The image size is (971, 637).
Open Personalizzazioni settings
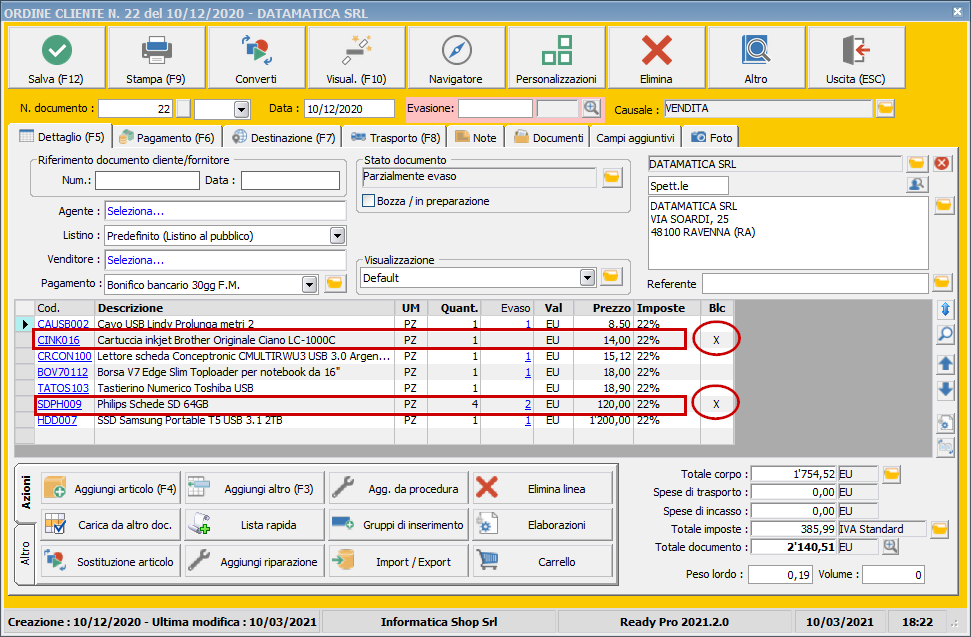[556, 57]
